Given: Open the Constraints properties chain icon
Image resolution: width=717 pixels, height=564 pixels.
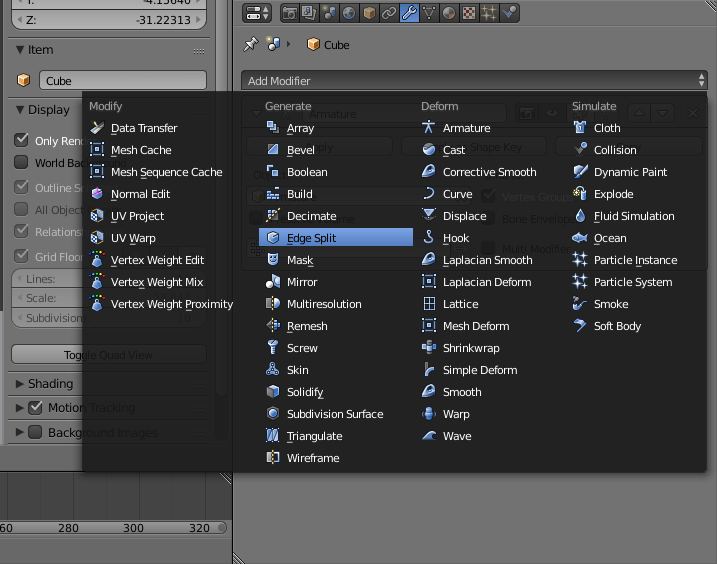Looking at the screenshot, I should click(x=389, y=13).
